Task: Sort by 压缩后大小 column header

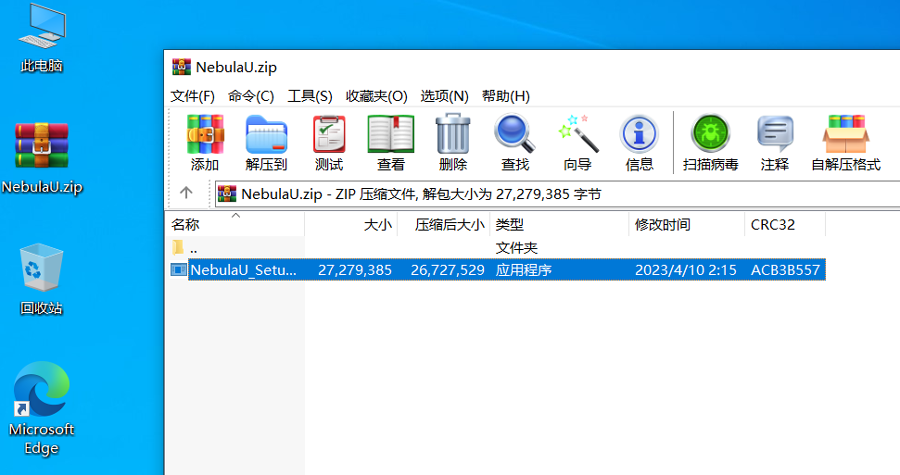Action: coord(444,224)
